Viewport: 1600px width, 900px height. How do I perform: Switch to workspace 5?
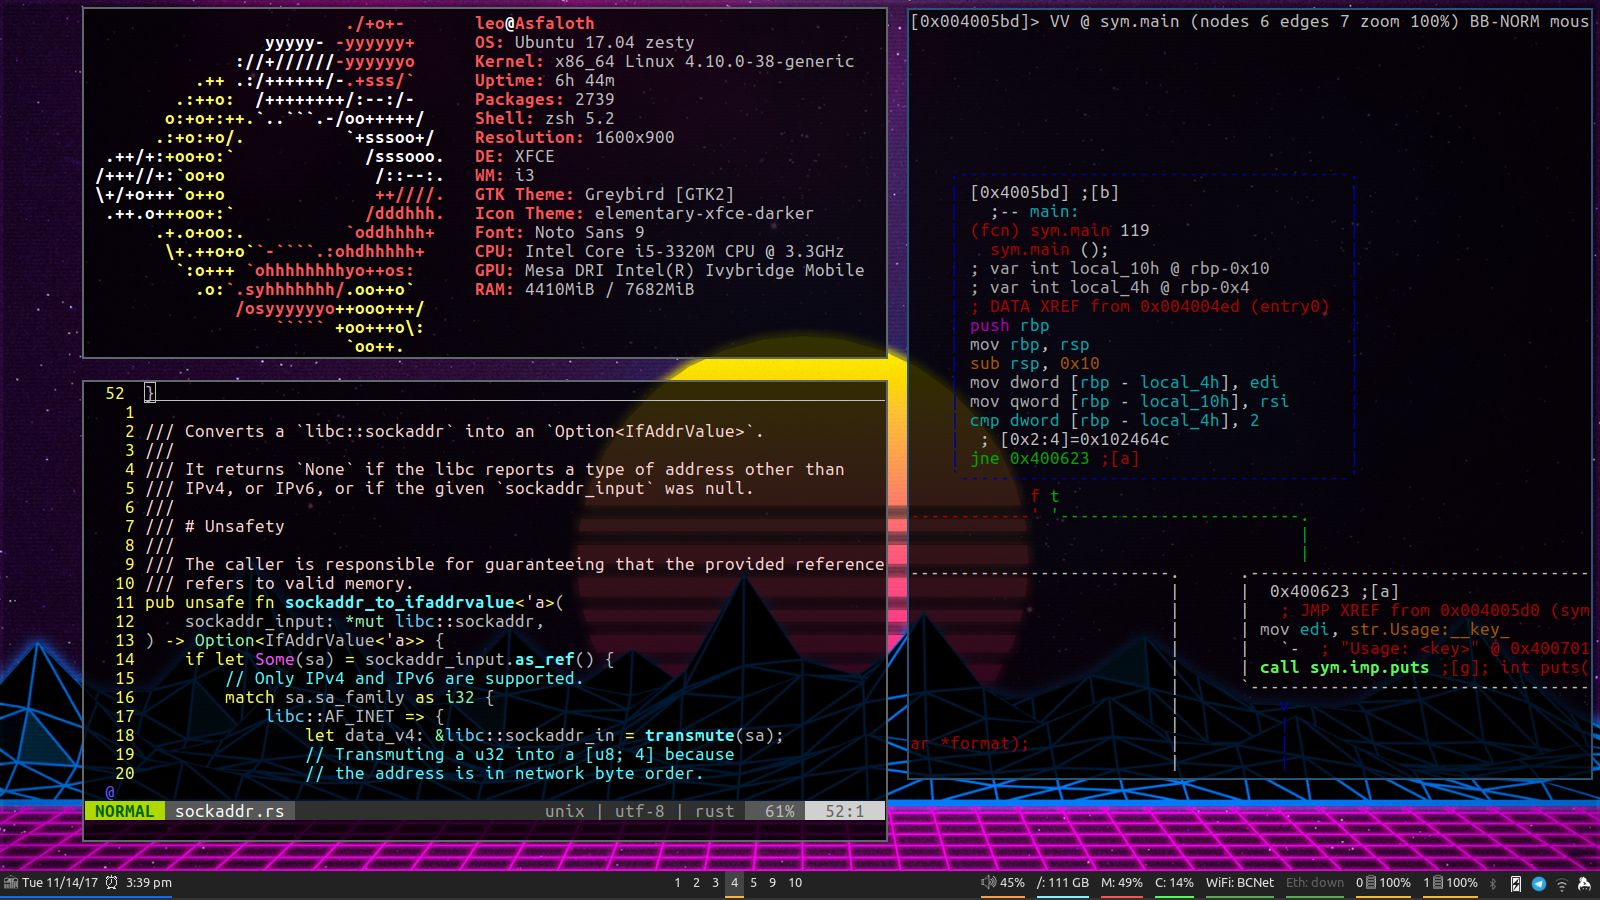click(x=751, y=883)
